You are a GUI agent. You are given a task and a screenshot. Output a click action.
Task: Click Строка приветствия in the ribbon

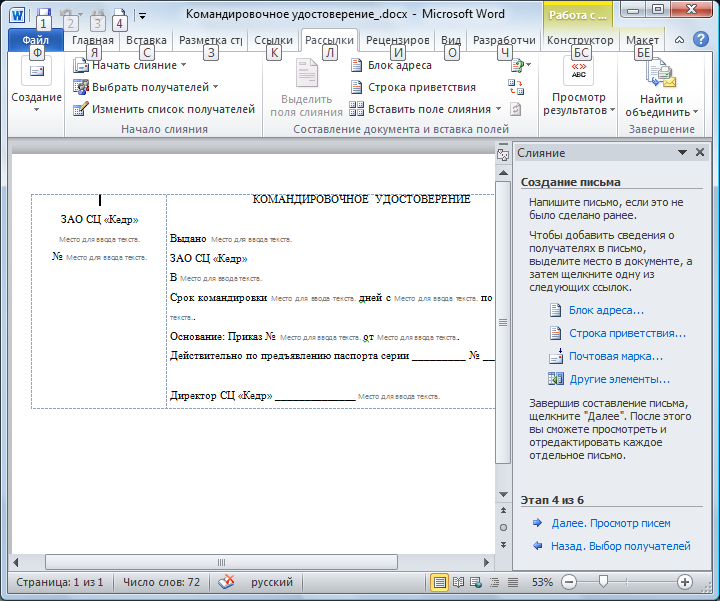point(413,87)
